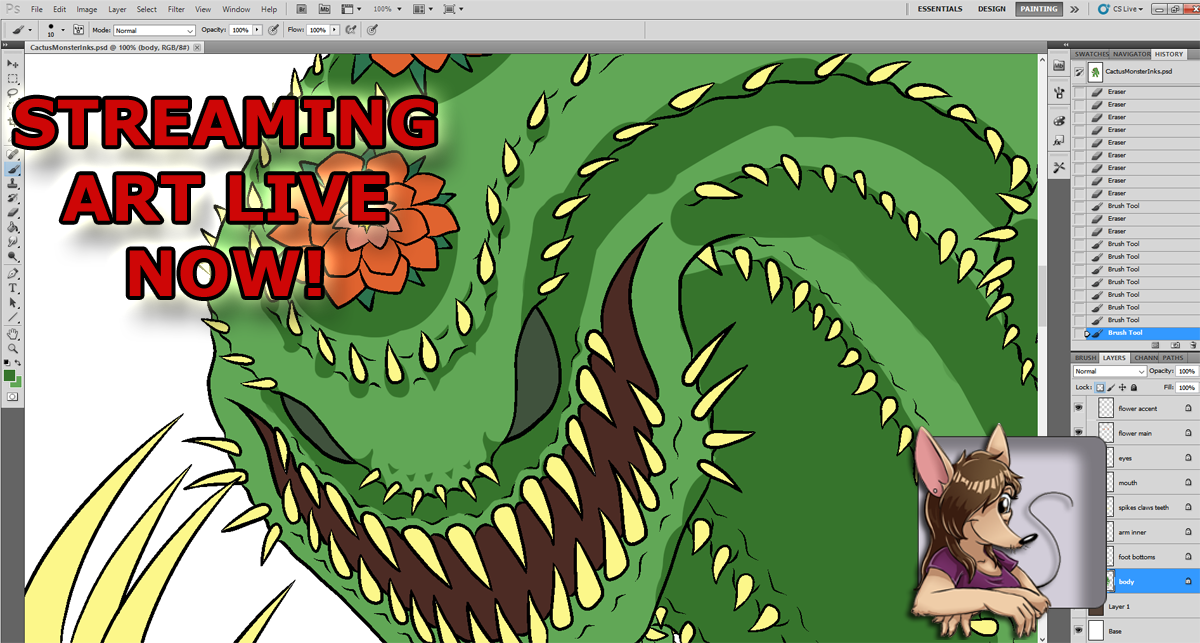Open the Filter menu
Image resolution: width=1200 pixels, height=643 pixels.
point(176,9)
